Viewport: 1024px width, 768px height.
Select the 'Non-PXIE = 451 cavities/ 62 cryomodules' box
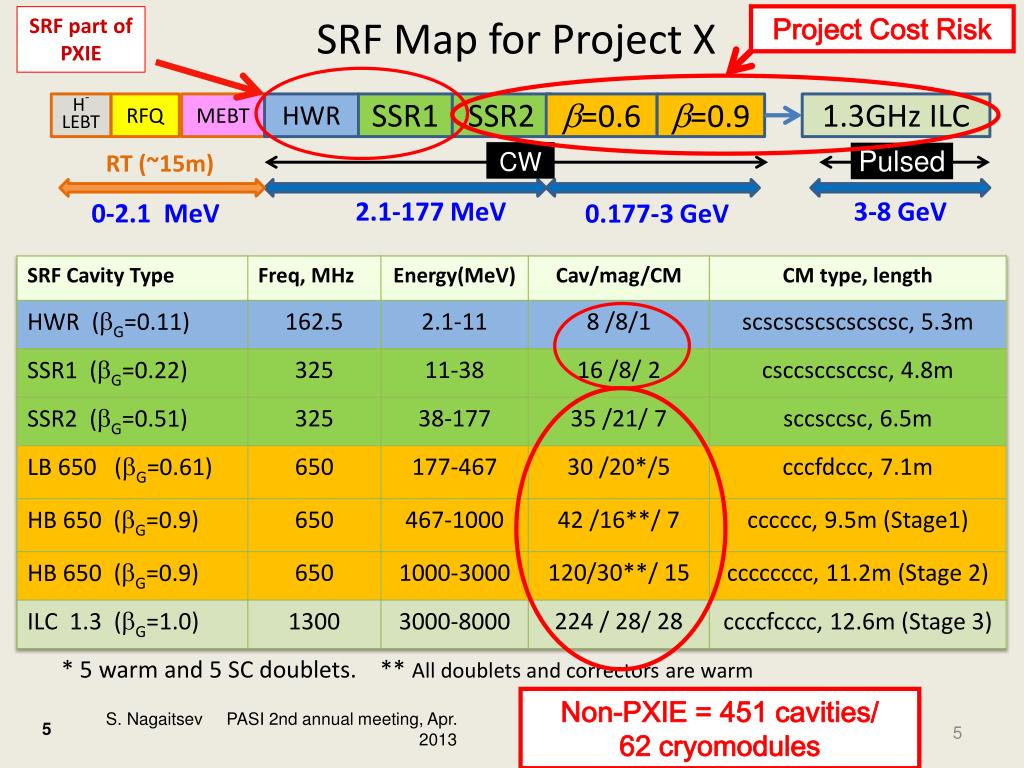pos(720,729)
